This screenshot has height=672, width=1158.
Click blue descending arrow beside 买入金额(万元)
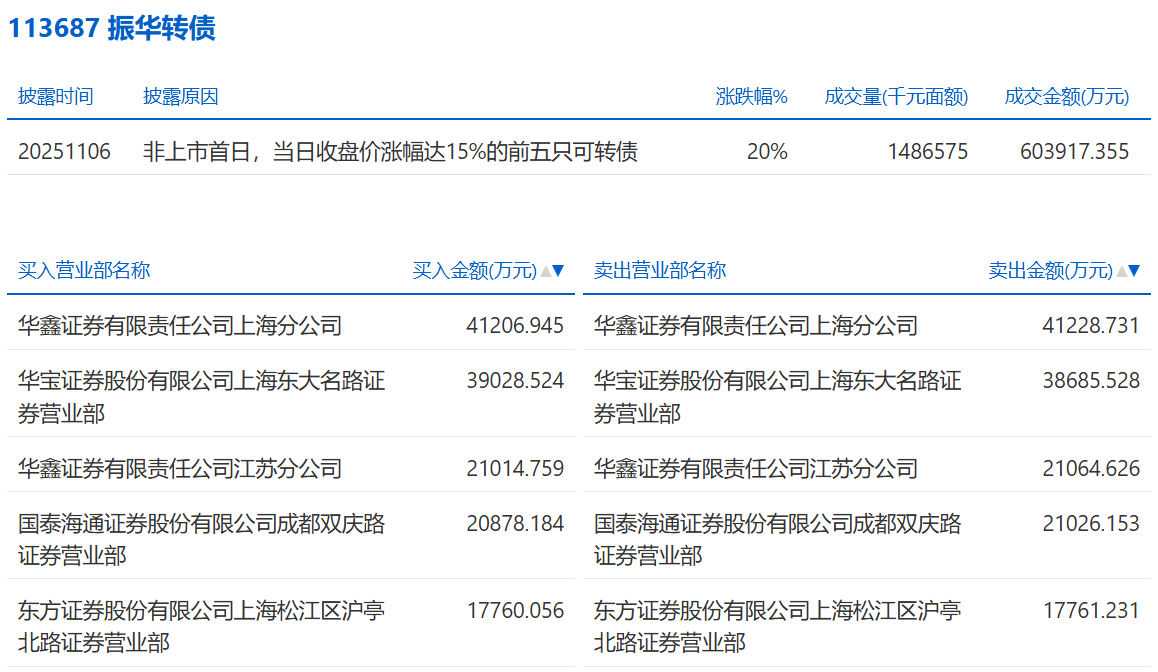click(x=558, y=271)
